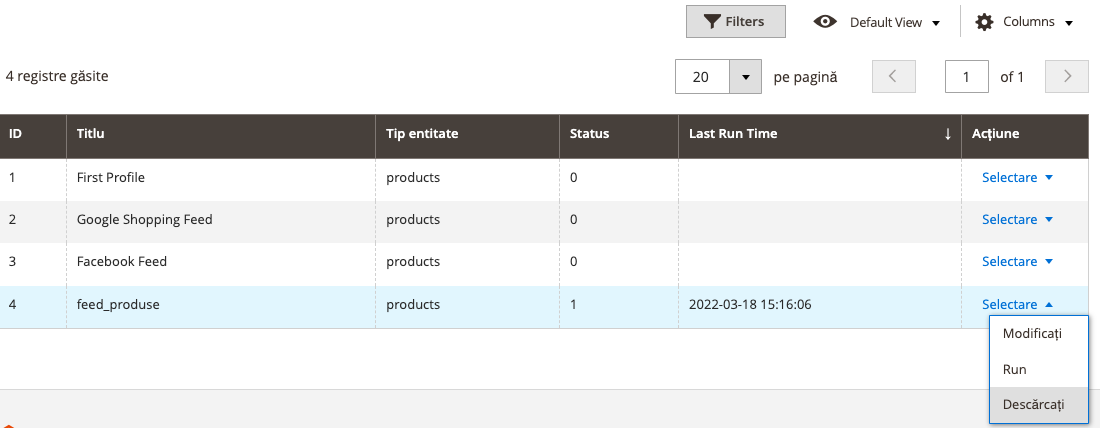Viewport: 1100px width, 428px height.
Task: Choose Run from the action menu
Action: 1038,369
